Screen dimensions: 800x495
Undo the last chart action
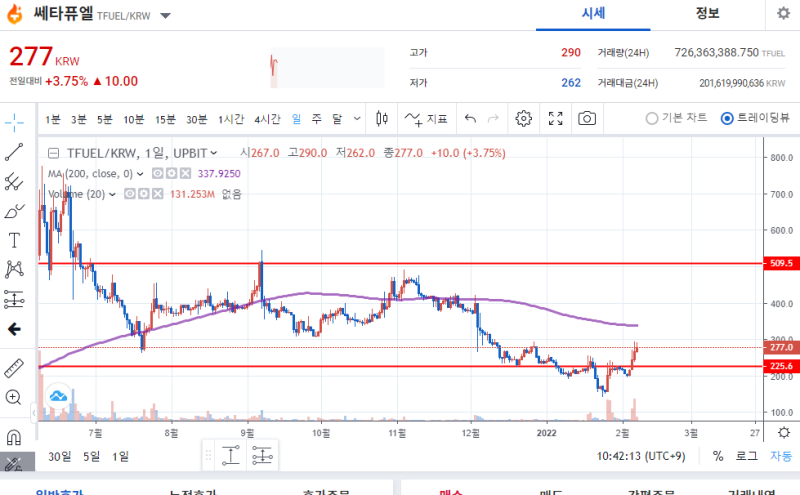click(470, 119)
